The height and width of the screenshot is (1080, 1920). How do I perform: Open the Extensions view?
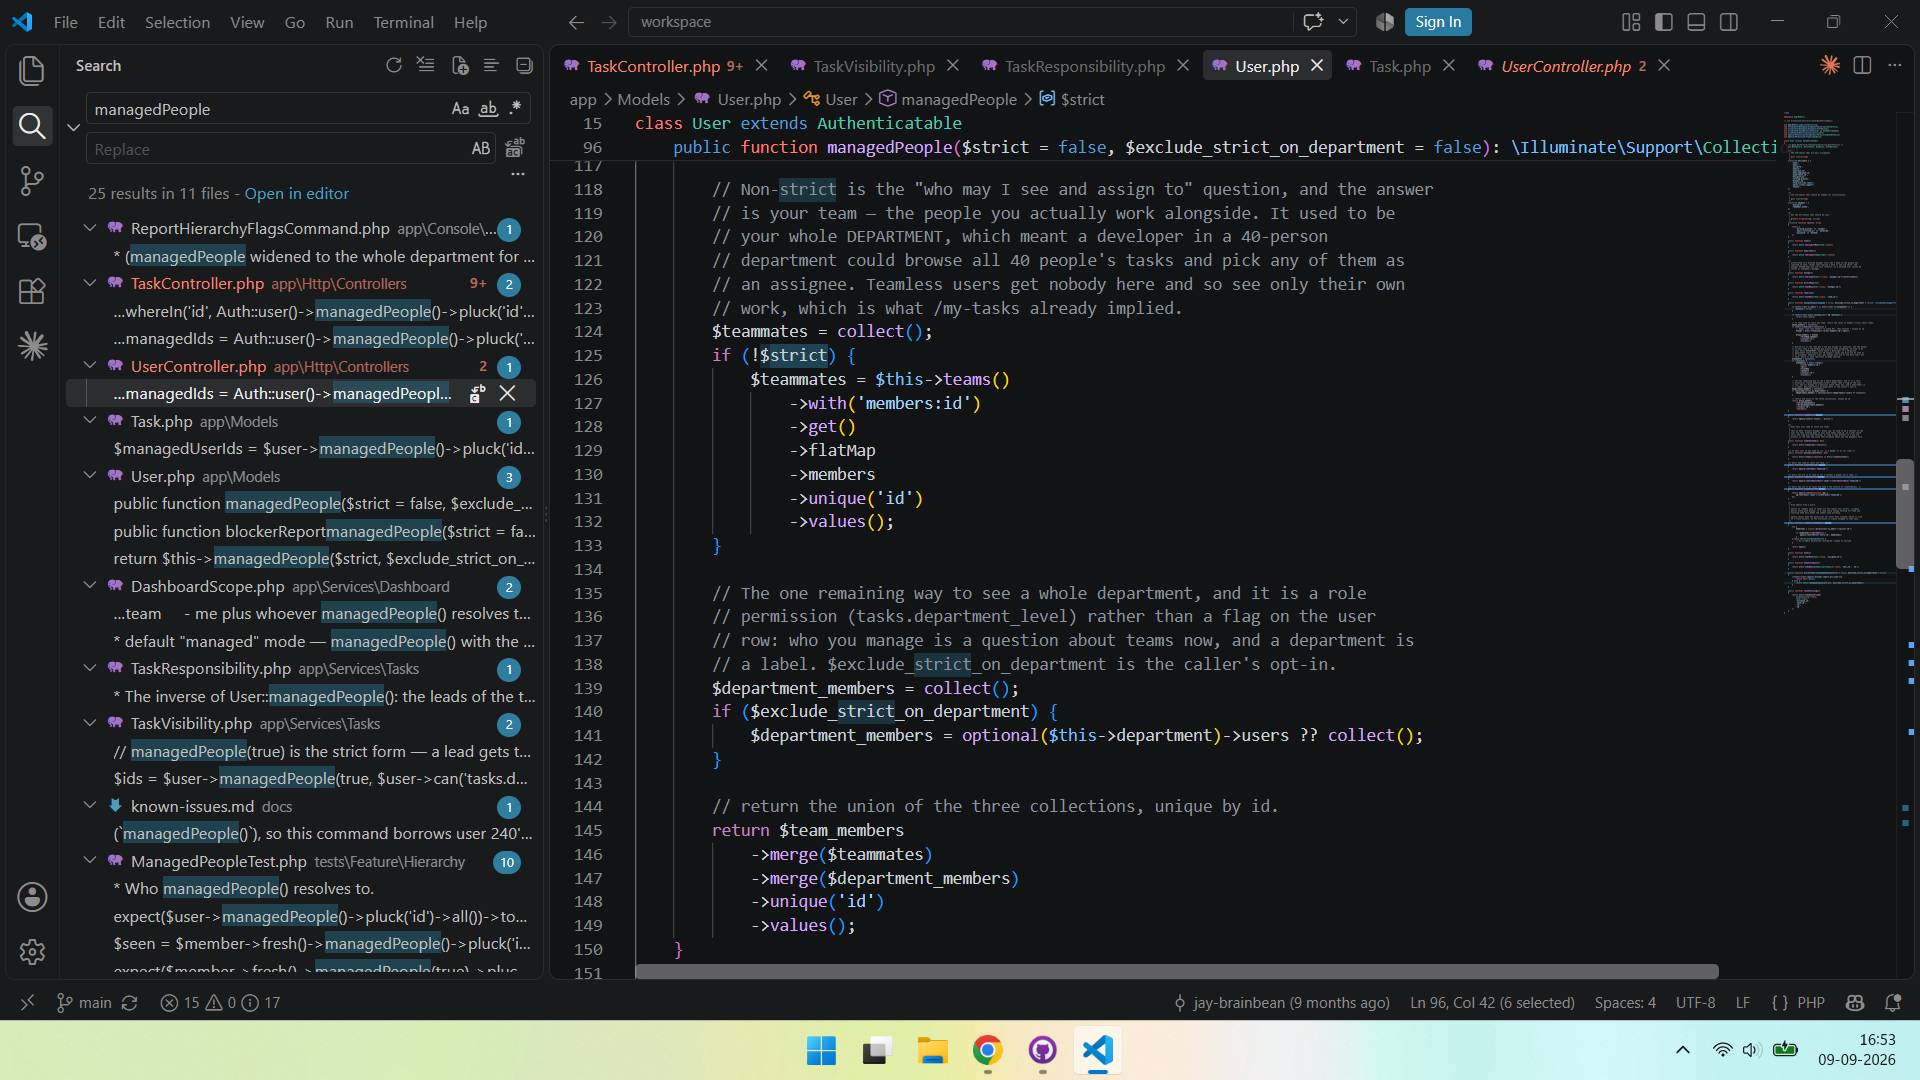point(32,291)
